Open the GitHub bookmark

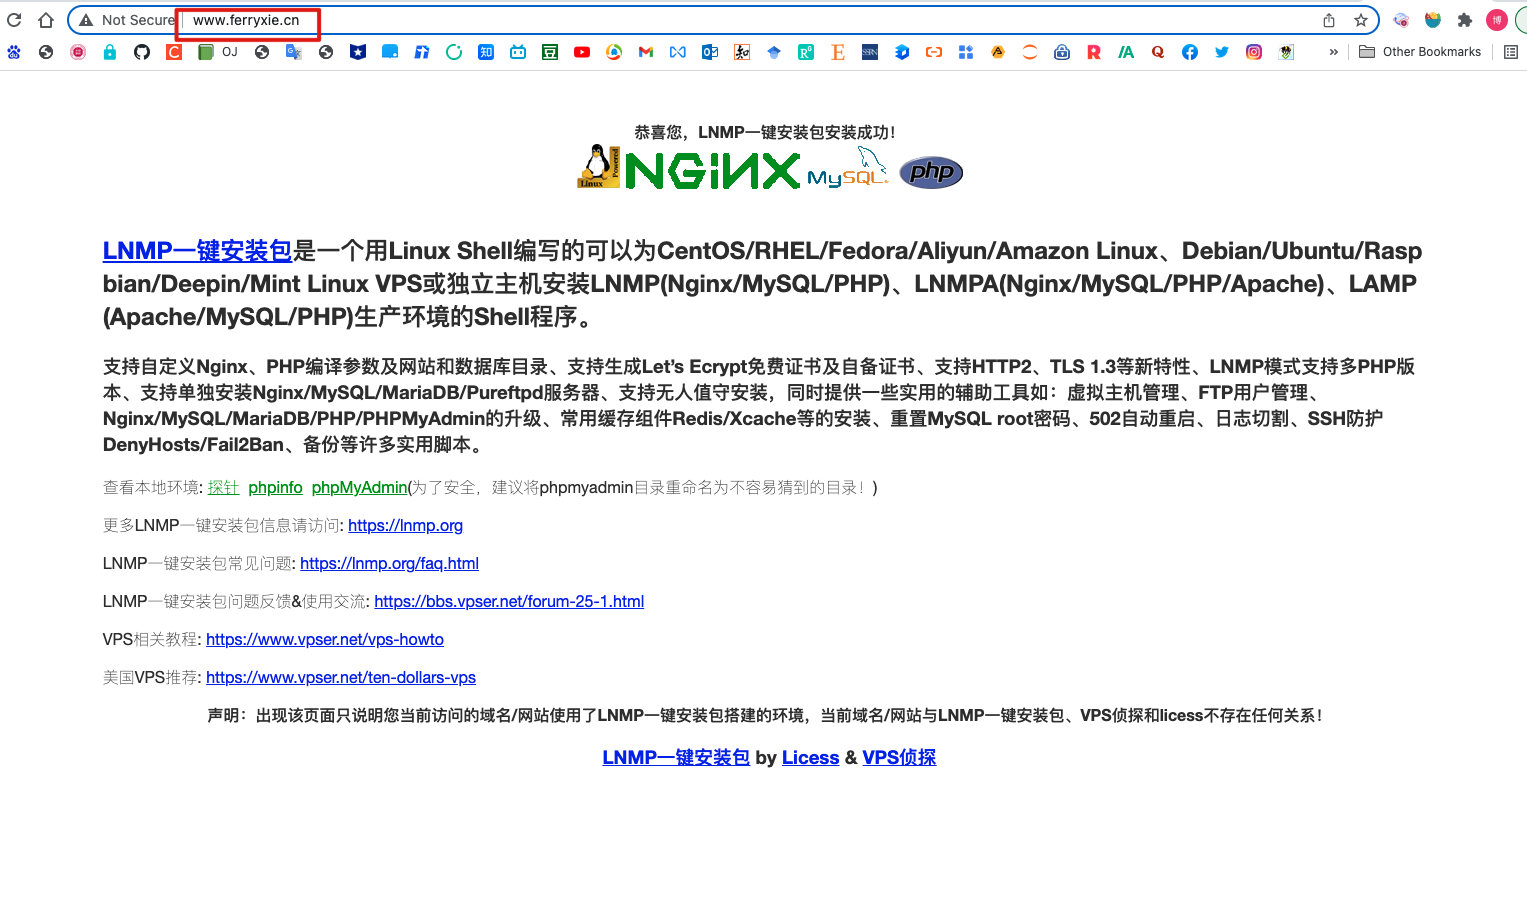tap(142, 52)
